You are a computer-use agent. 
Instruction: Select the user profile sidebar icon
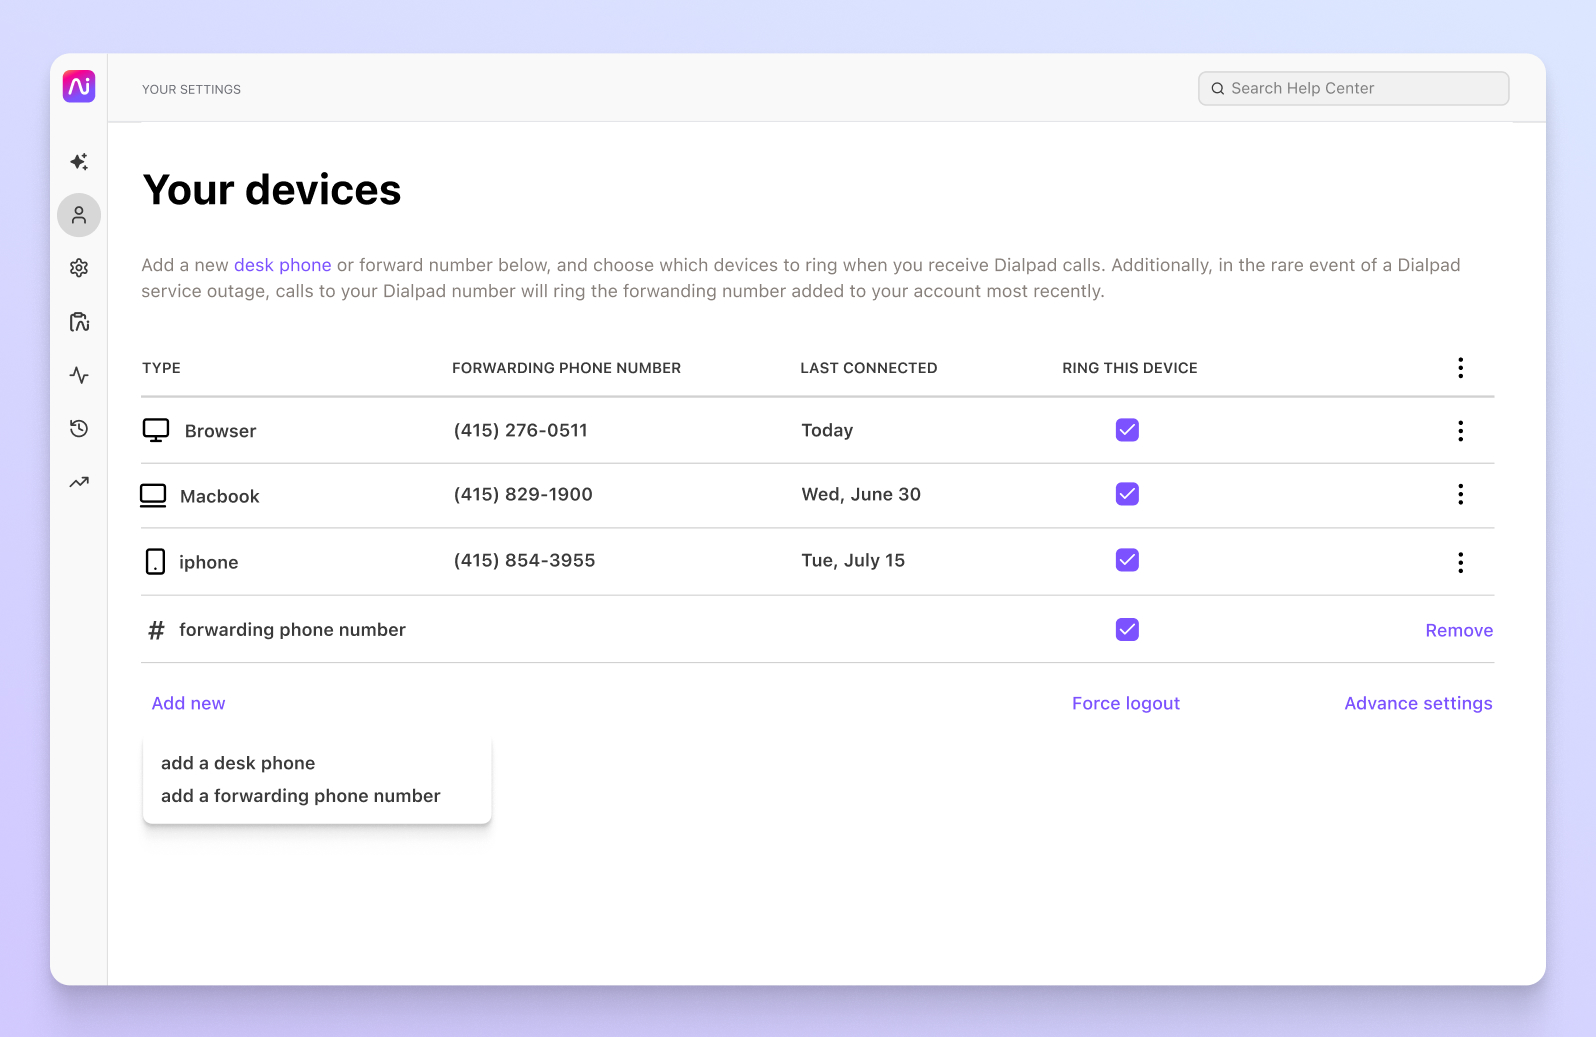coord(79,215)
